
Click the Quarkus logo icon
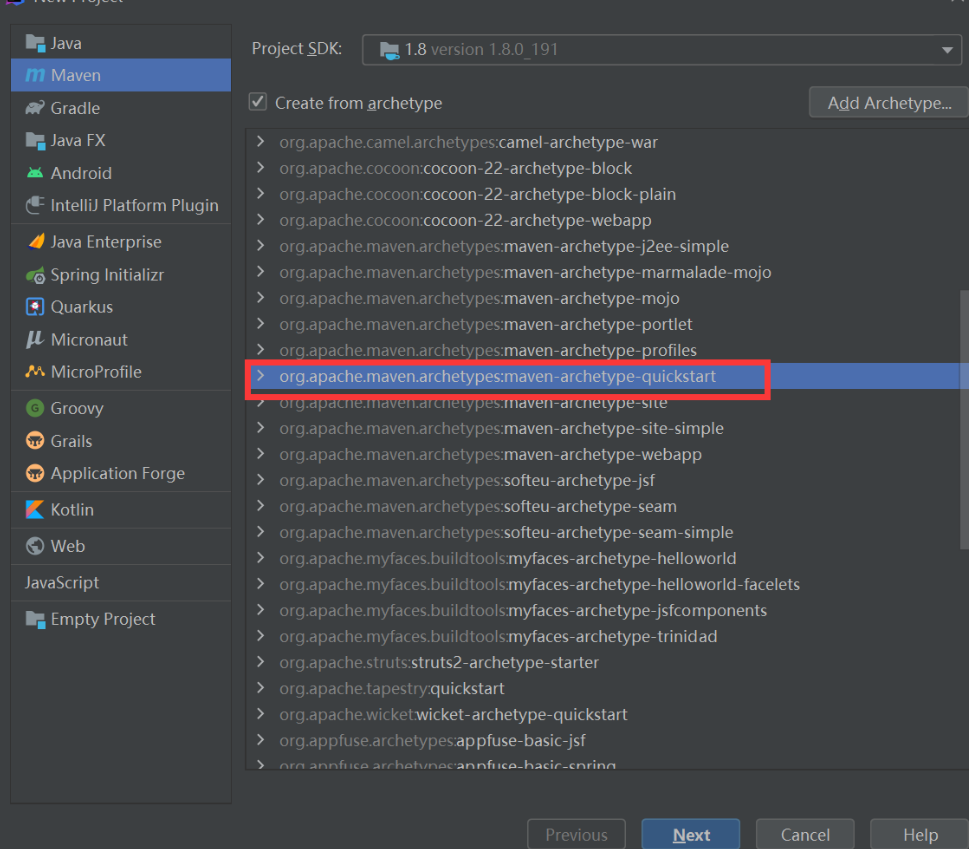(35, 307)
